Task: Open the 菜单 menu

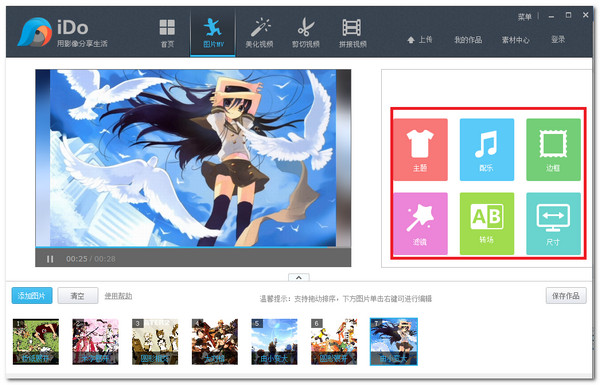Action: [x=525, y=17]
